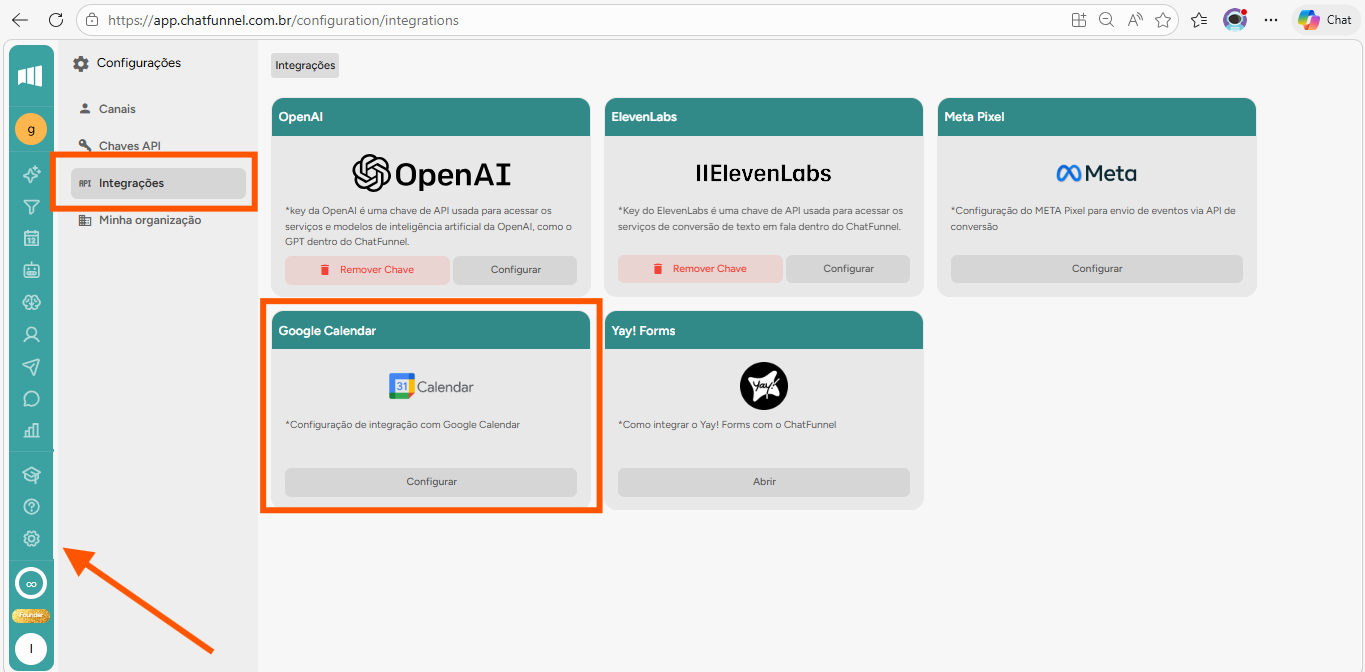The image size is (1365, 672).
Task: Open the bar chart reports icon
Action: tap(31, 431)
